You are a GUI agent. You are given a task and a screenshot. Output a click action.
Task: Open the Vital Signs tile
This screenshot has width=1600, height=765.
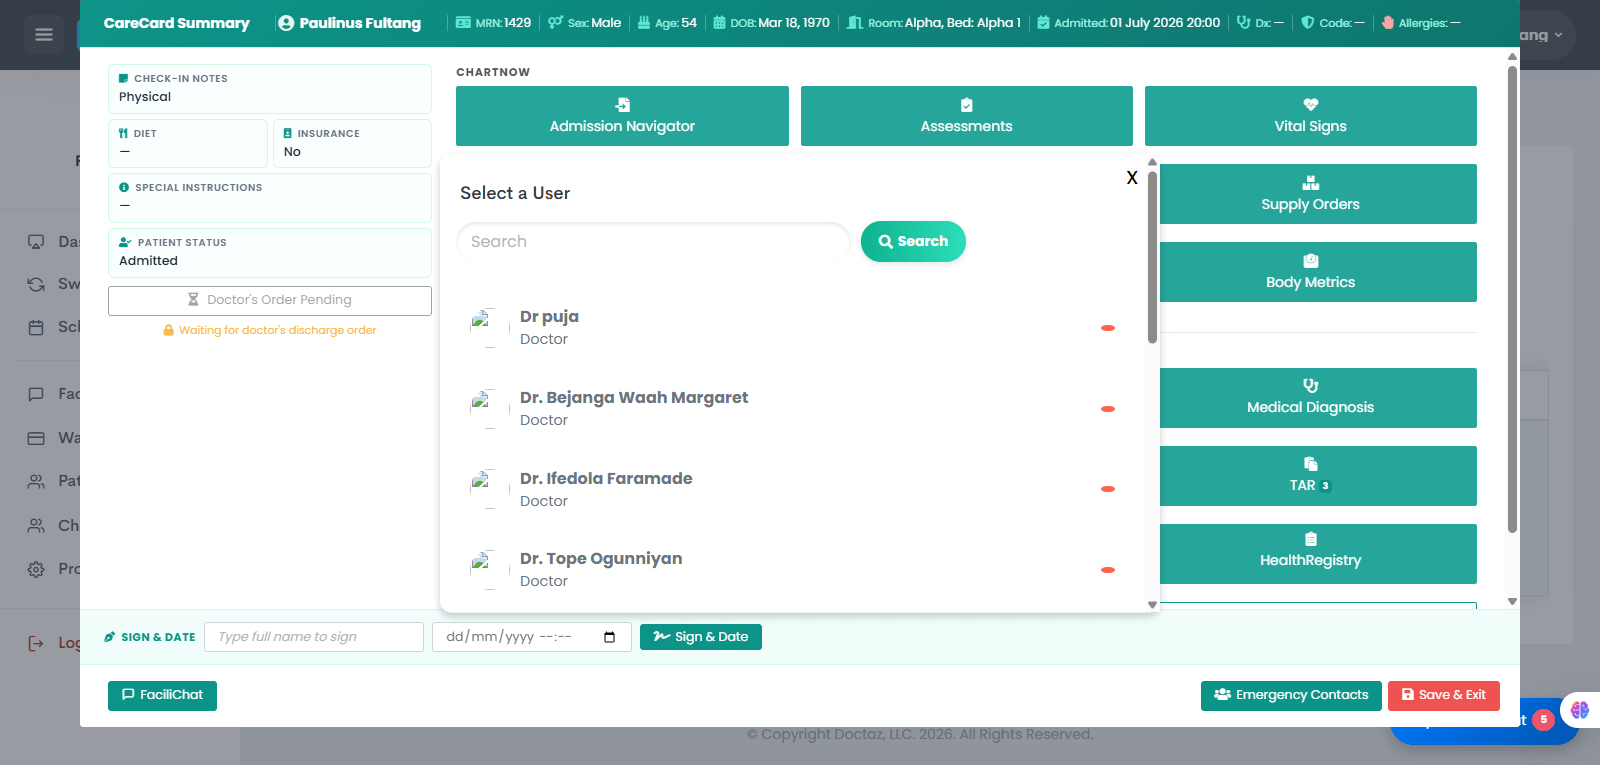click(x=1310, y=116)
